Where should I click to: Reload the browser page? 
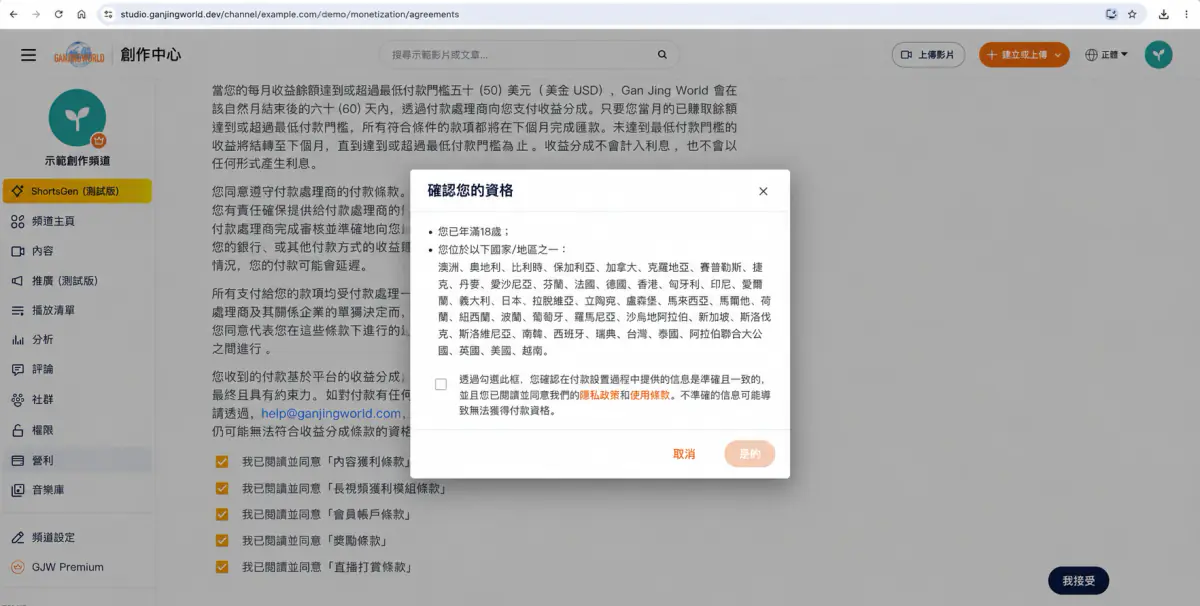59,14
